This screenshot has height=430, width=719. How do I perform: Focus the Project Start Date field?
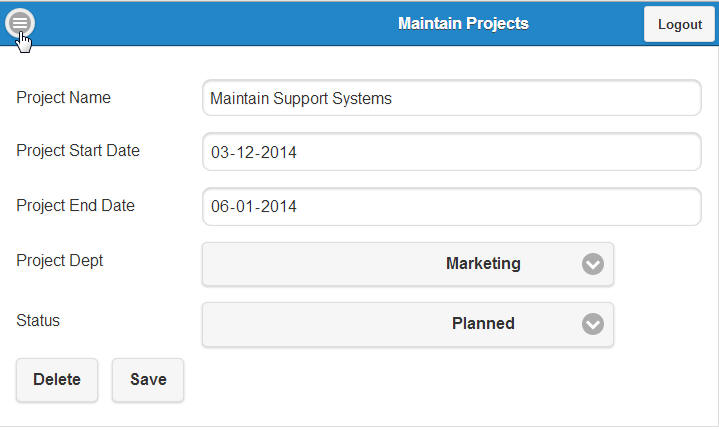(x=451, y=153)
